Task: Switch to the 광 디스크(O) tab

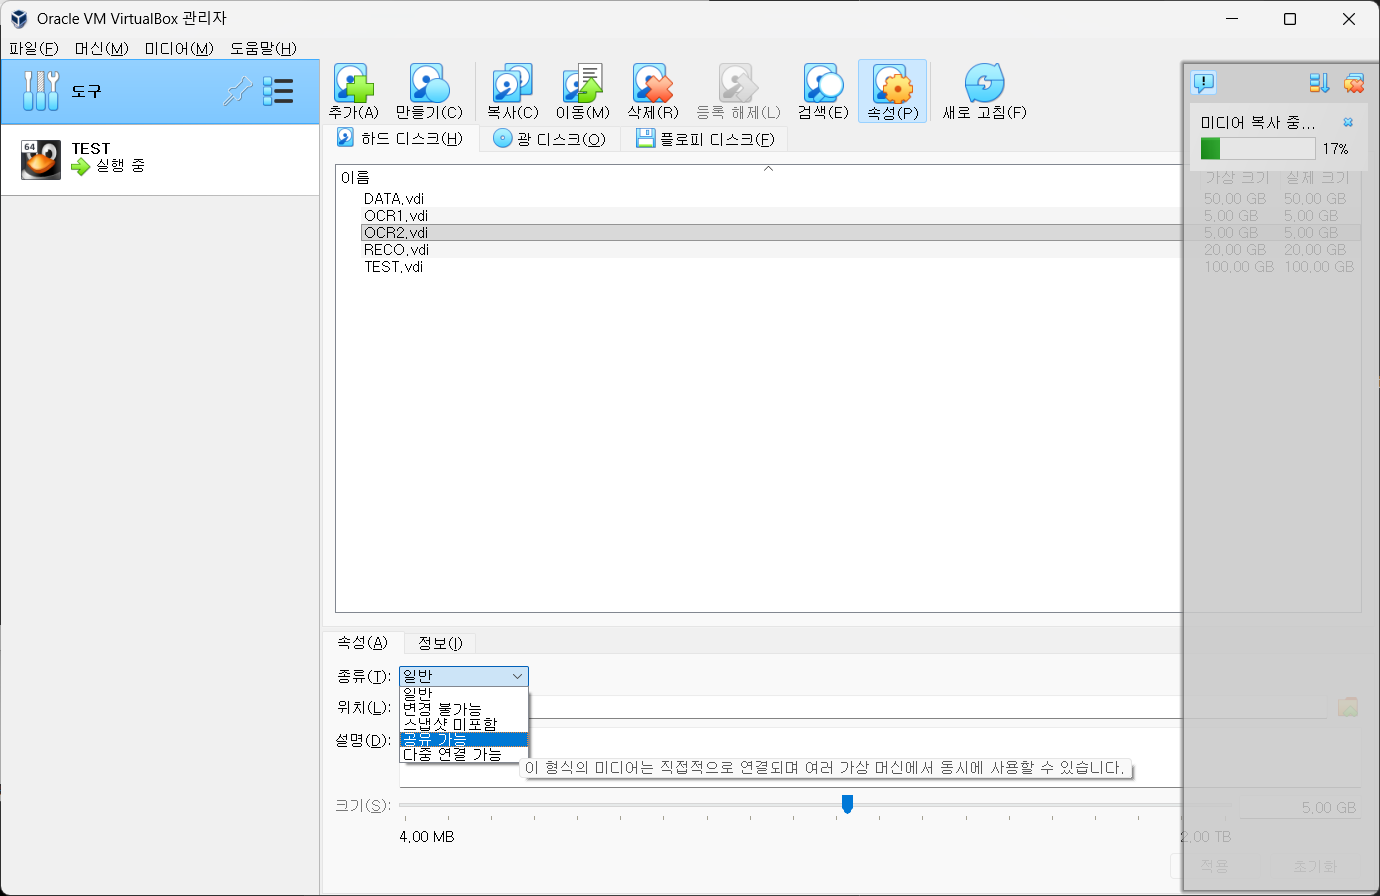Action: pyautogui.click(x=550, y=139)
